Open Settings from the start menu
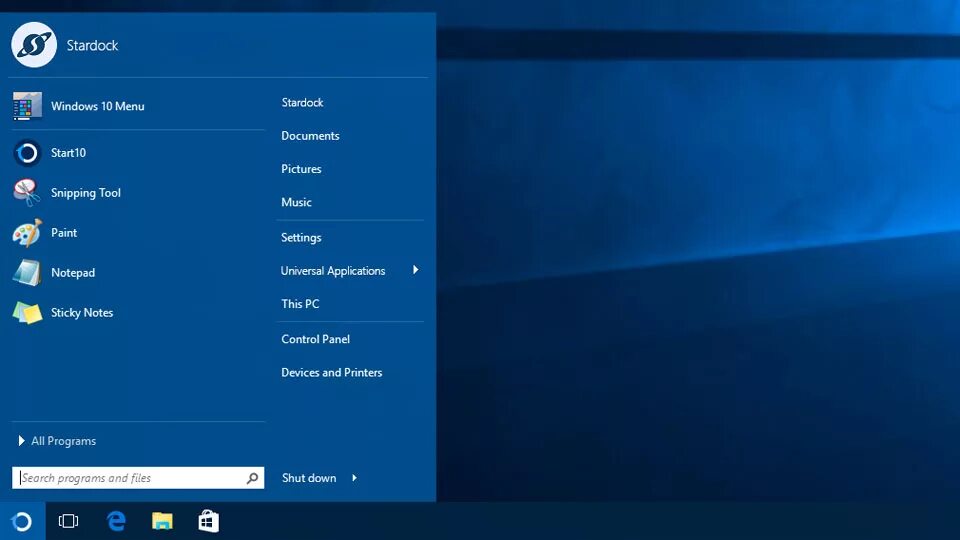 click(301, 238)
